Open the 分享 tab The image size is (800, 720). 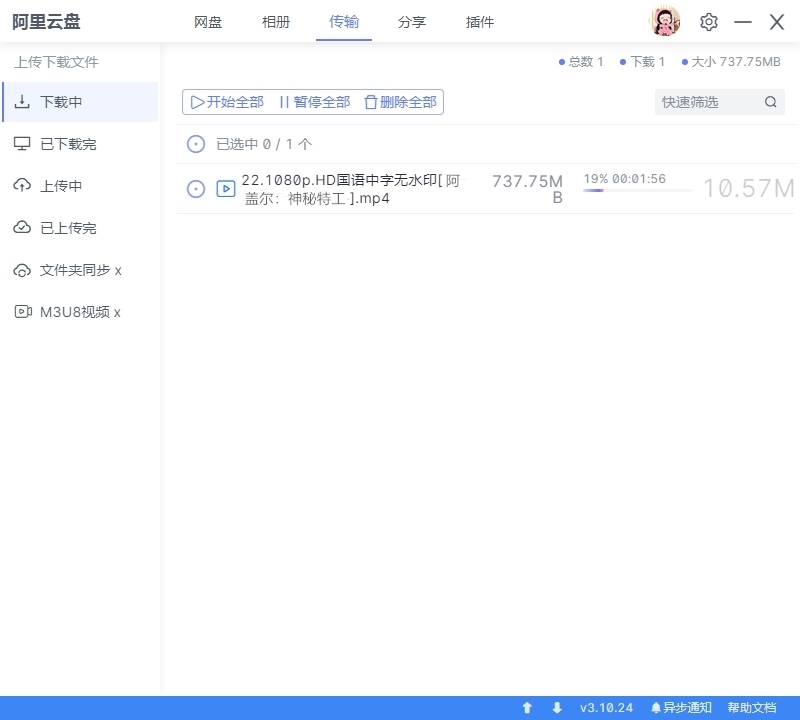(411, 22)
